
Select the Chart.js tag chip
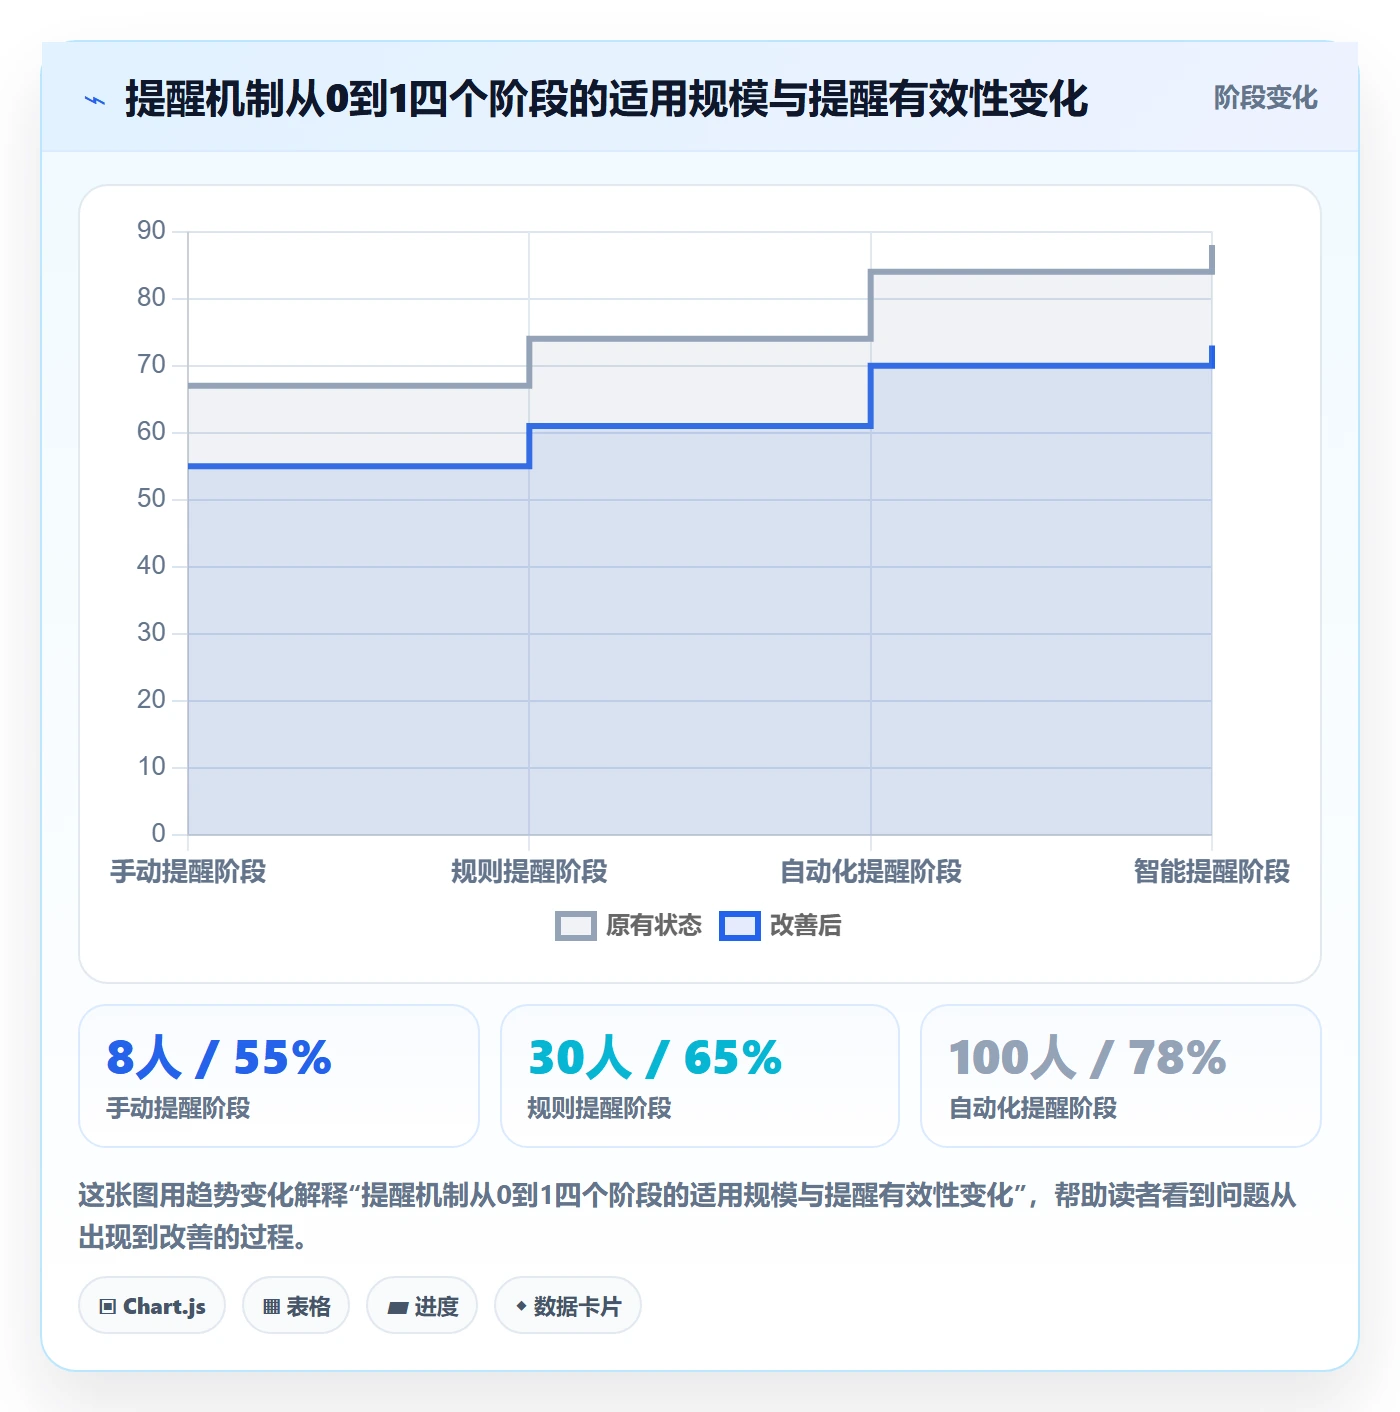(152, 1305)
